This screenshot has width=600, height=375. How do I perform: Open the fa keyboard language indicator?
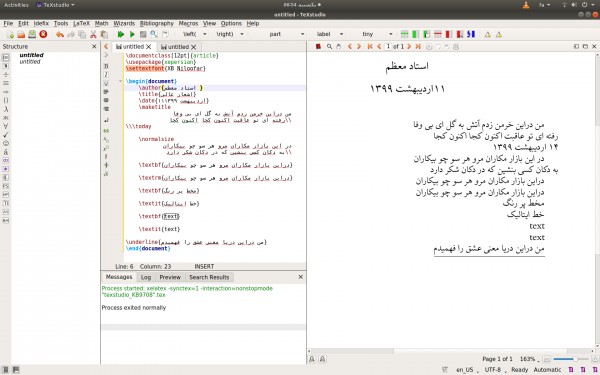point(544,5)
